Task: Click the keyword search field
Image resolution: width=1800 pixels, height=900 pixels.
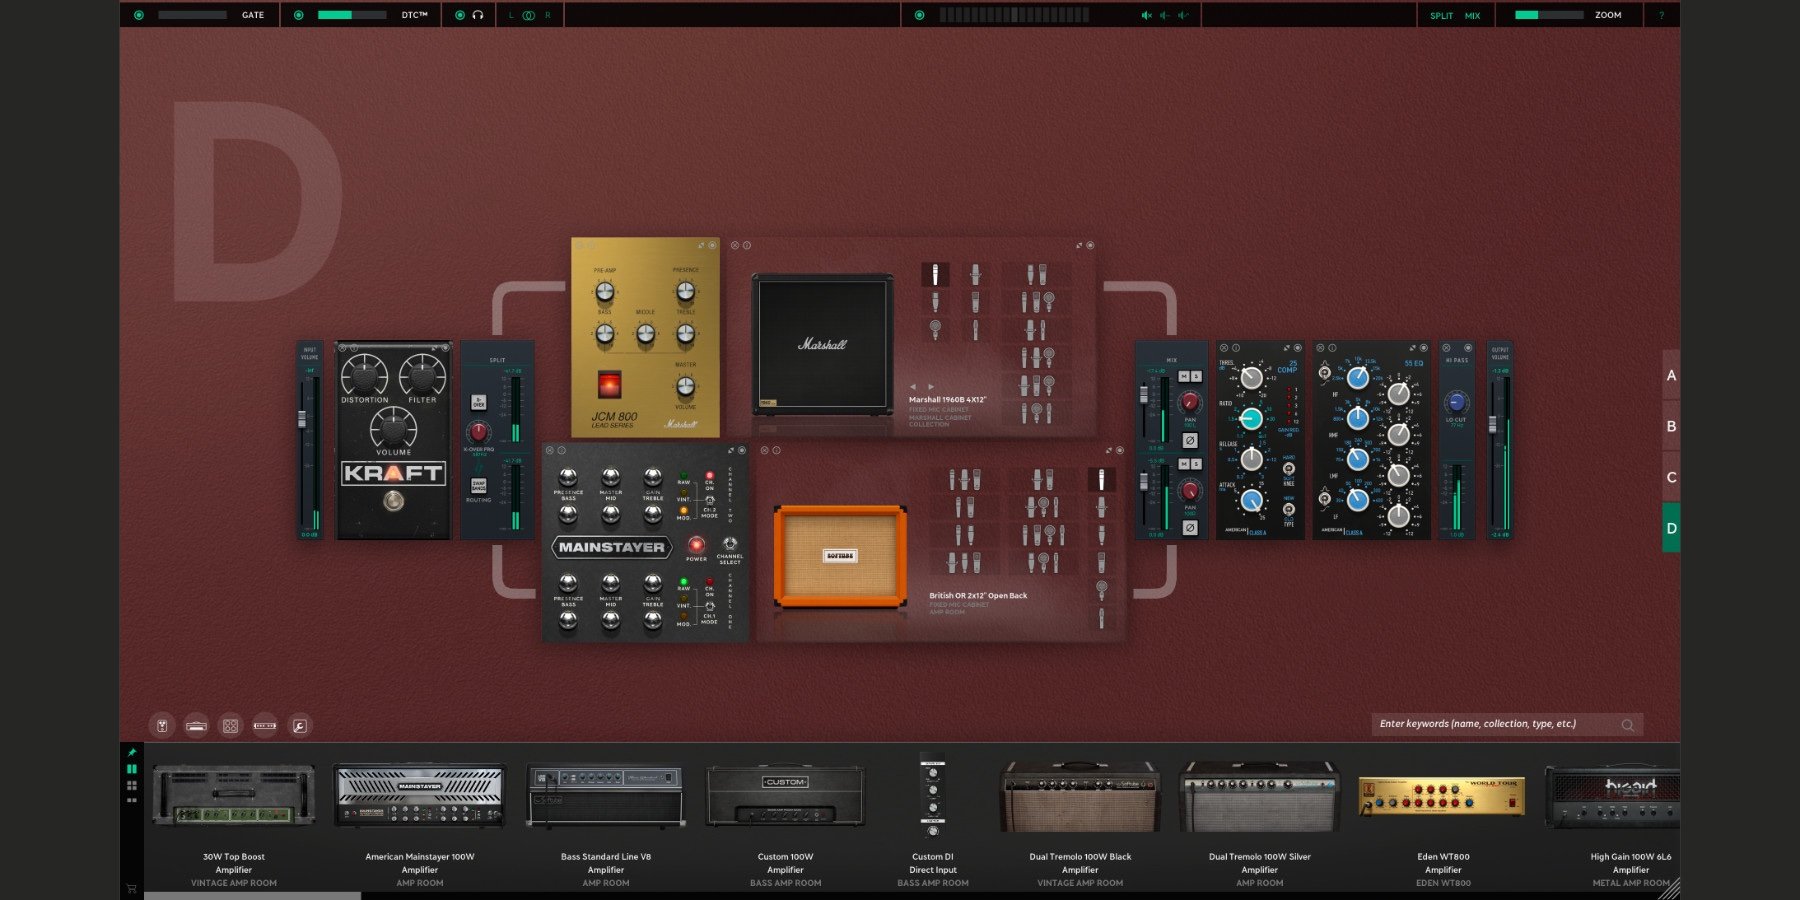Action: [x=1495, y=724]
